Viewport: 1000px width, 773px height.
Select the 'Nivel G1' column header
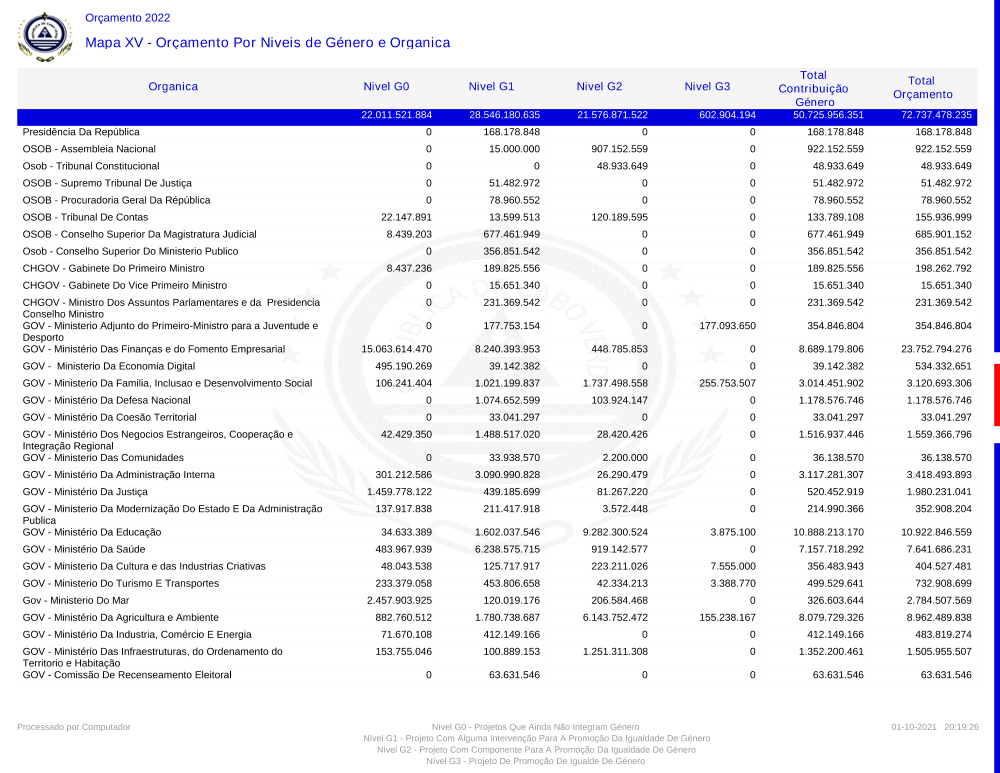[491, 87]
